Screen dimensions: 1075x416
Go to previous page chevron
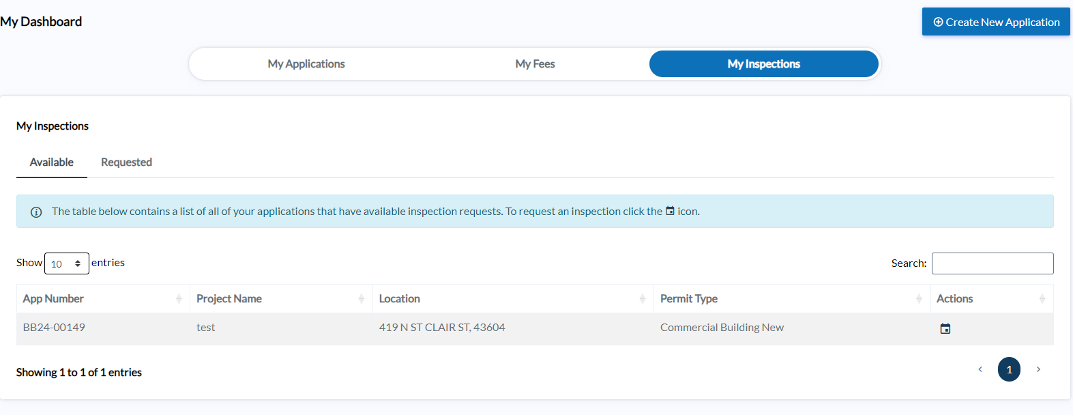(x=980, y=370)
